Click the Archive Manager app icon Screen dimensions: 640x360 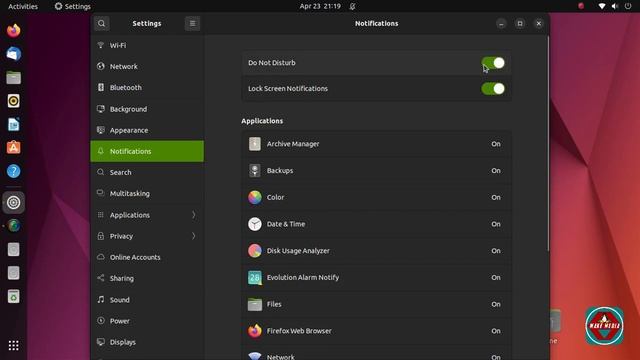255,144
